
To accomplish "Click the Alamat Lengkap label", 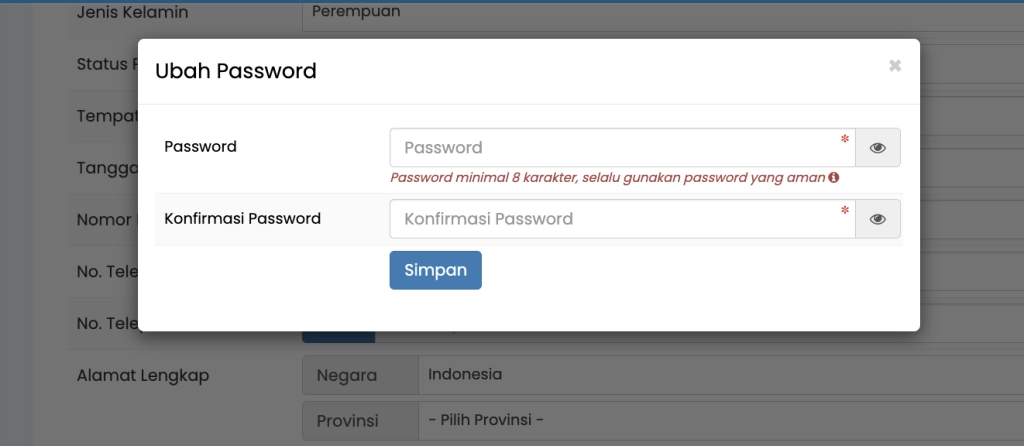I will click(x=143, y=376).
